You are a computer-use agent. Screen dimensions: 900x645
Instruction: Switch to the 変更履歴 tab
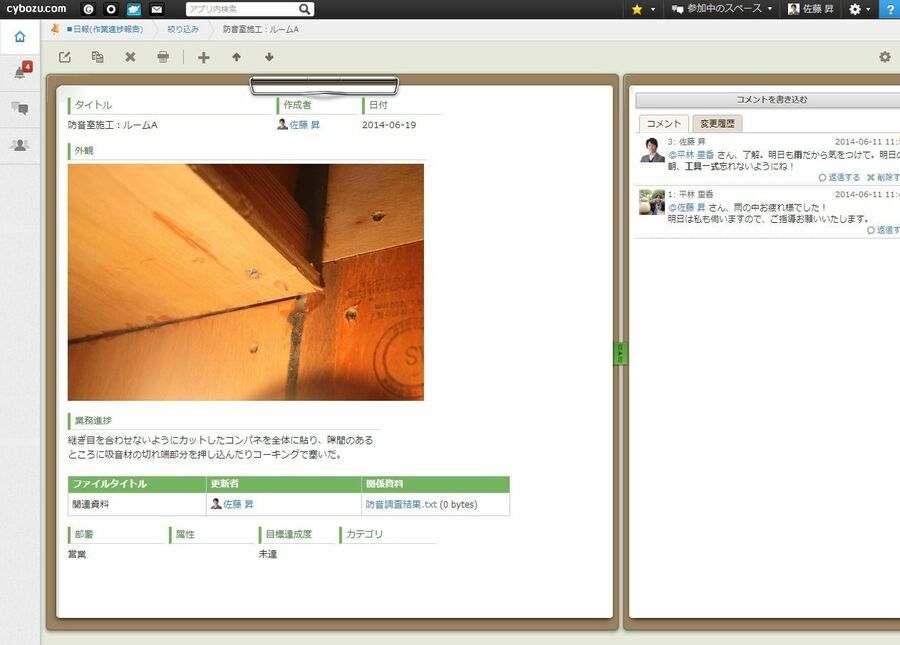(717, 124)
